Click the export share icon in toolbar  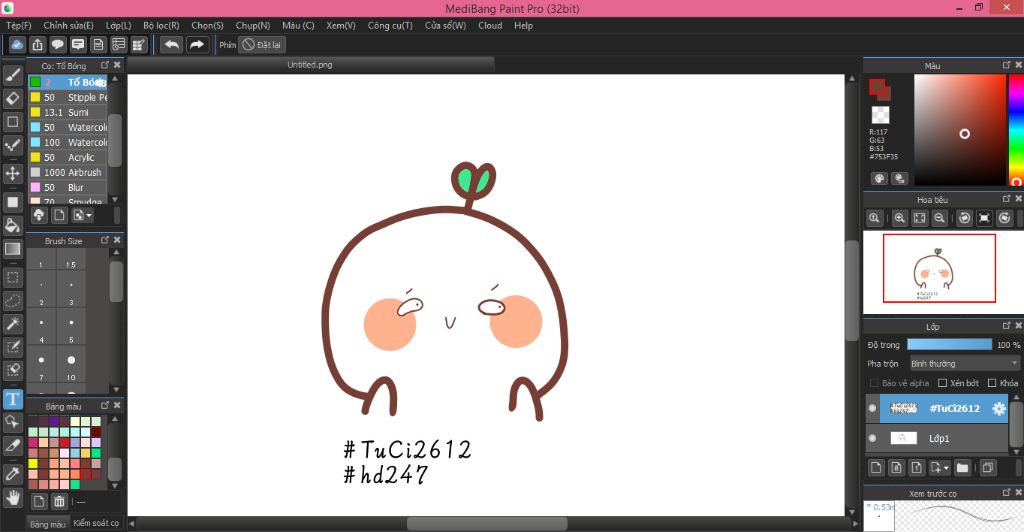point(37,44)
